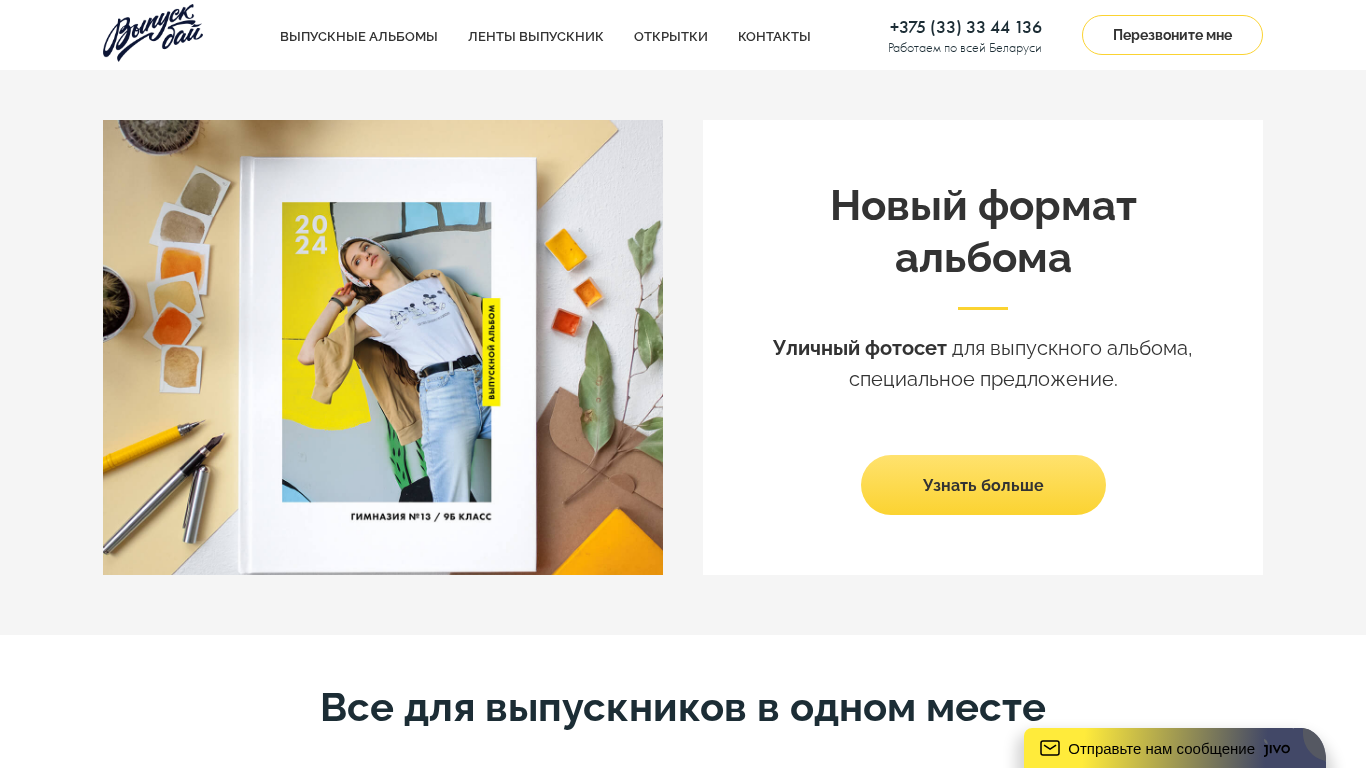Click the Перезвоните мне callback button
Image resolution: width=1366 pixels, height=768 pixels.
pyautogui.click(x=1172, y=35)
